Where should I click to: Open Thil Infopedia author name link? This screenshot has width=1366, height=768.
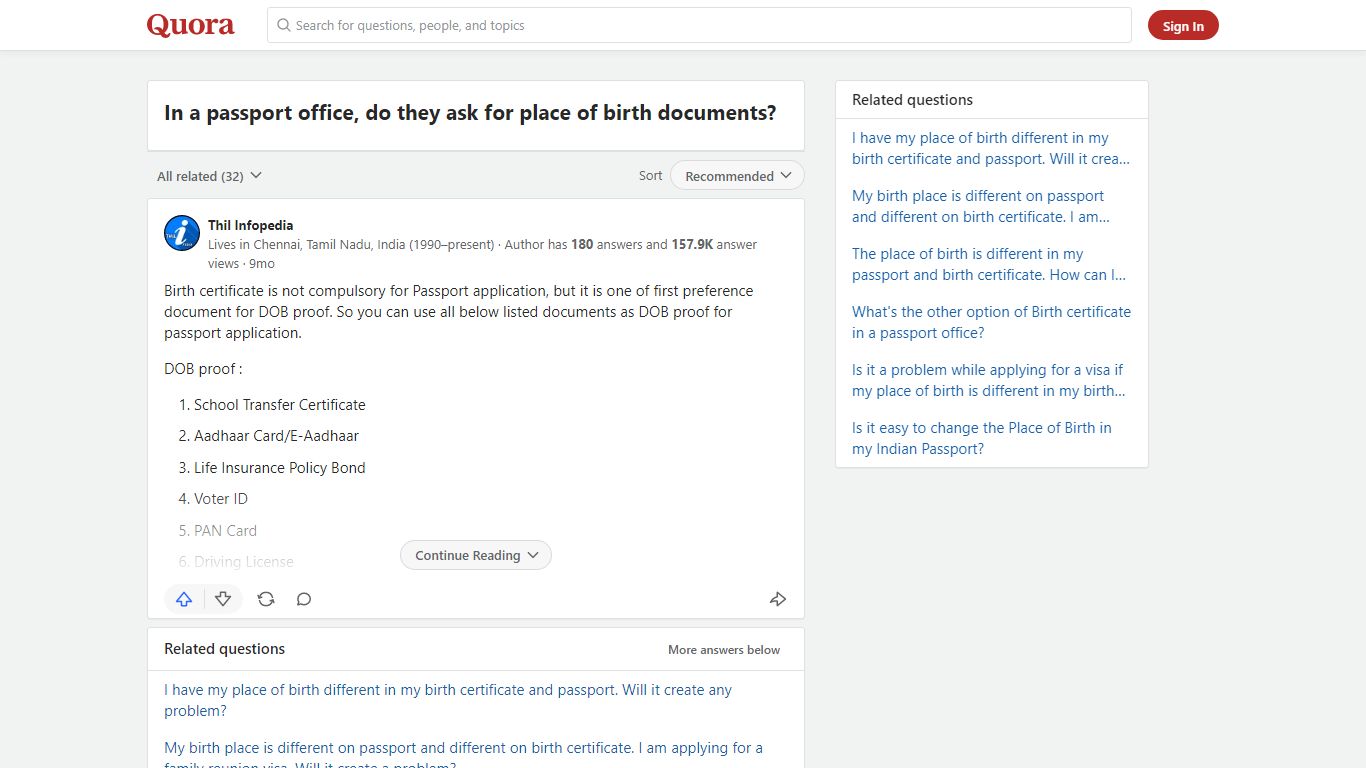click(x=250, y=225)
